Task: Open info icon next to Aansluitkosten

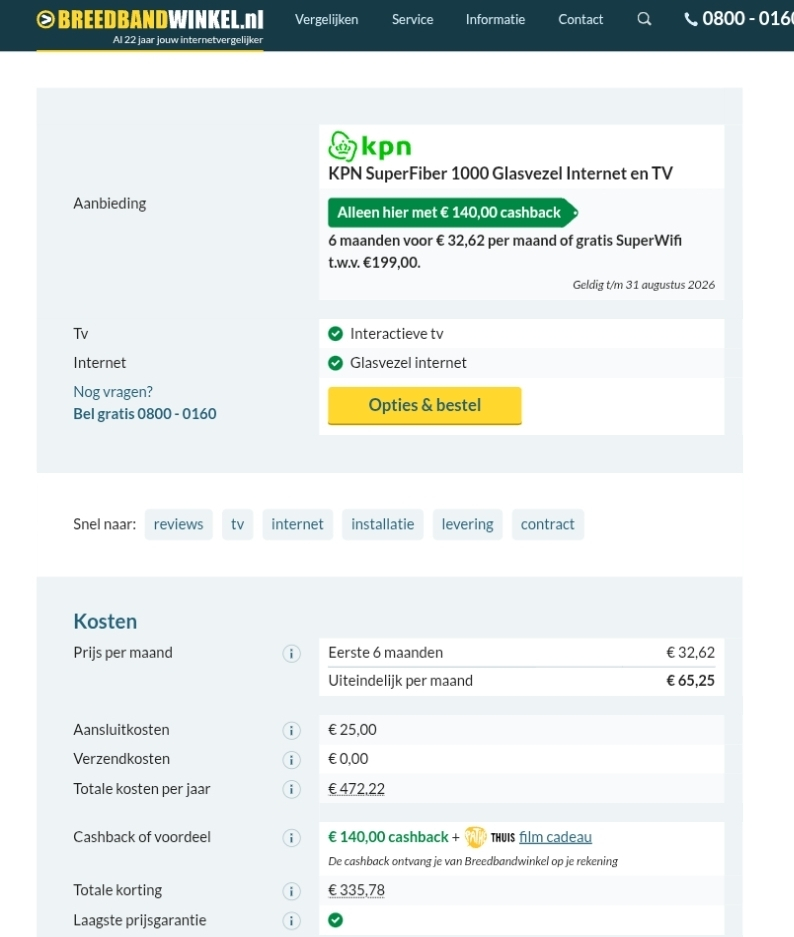Action: [x=292, y=730]
